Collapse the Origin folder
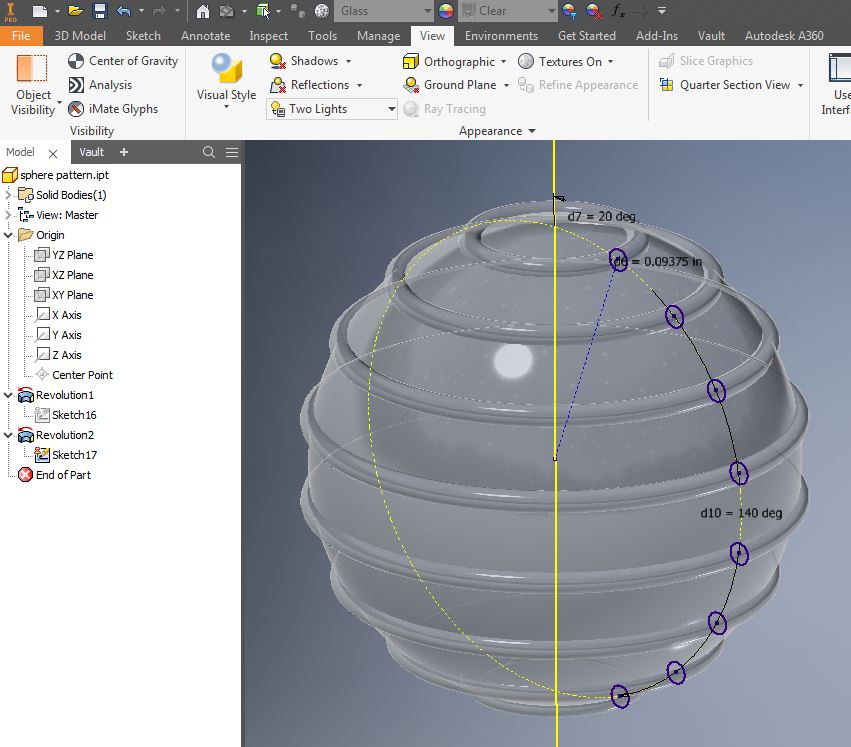The image size is (851, 747). [x=8, y=234]
